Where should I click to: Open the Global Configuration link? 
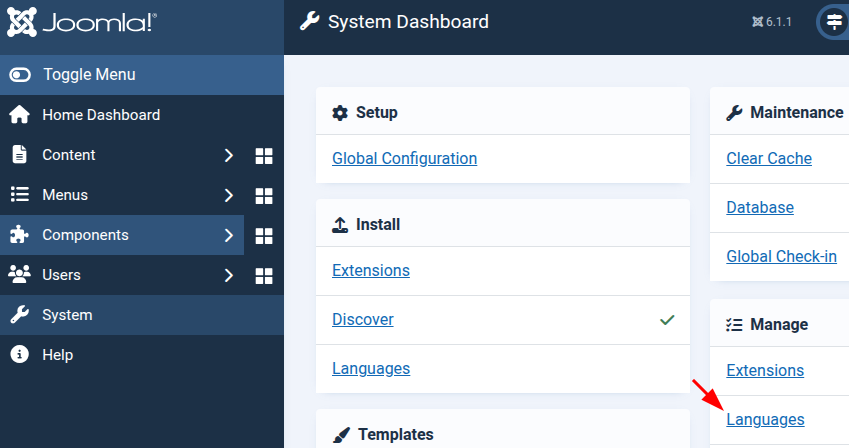(404, 158)
